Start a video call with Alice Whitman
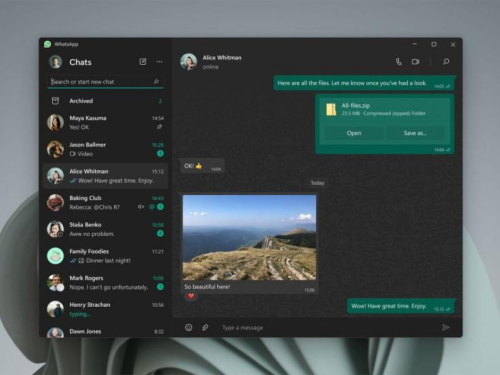Viewport: 500px width, 375px height. [x=415, y=62]
